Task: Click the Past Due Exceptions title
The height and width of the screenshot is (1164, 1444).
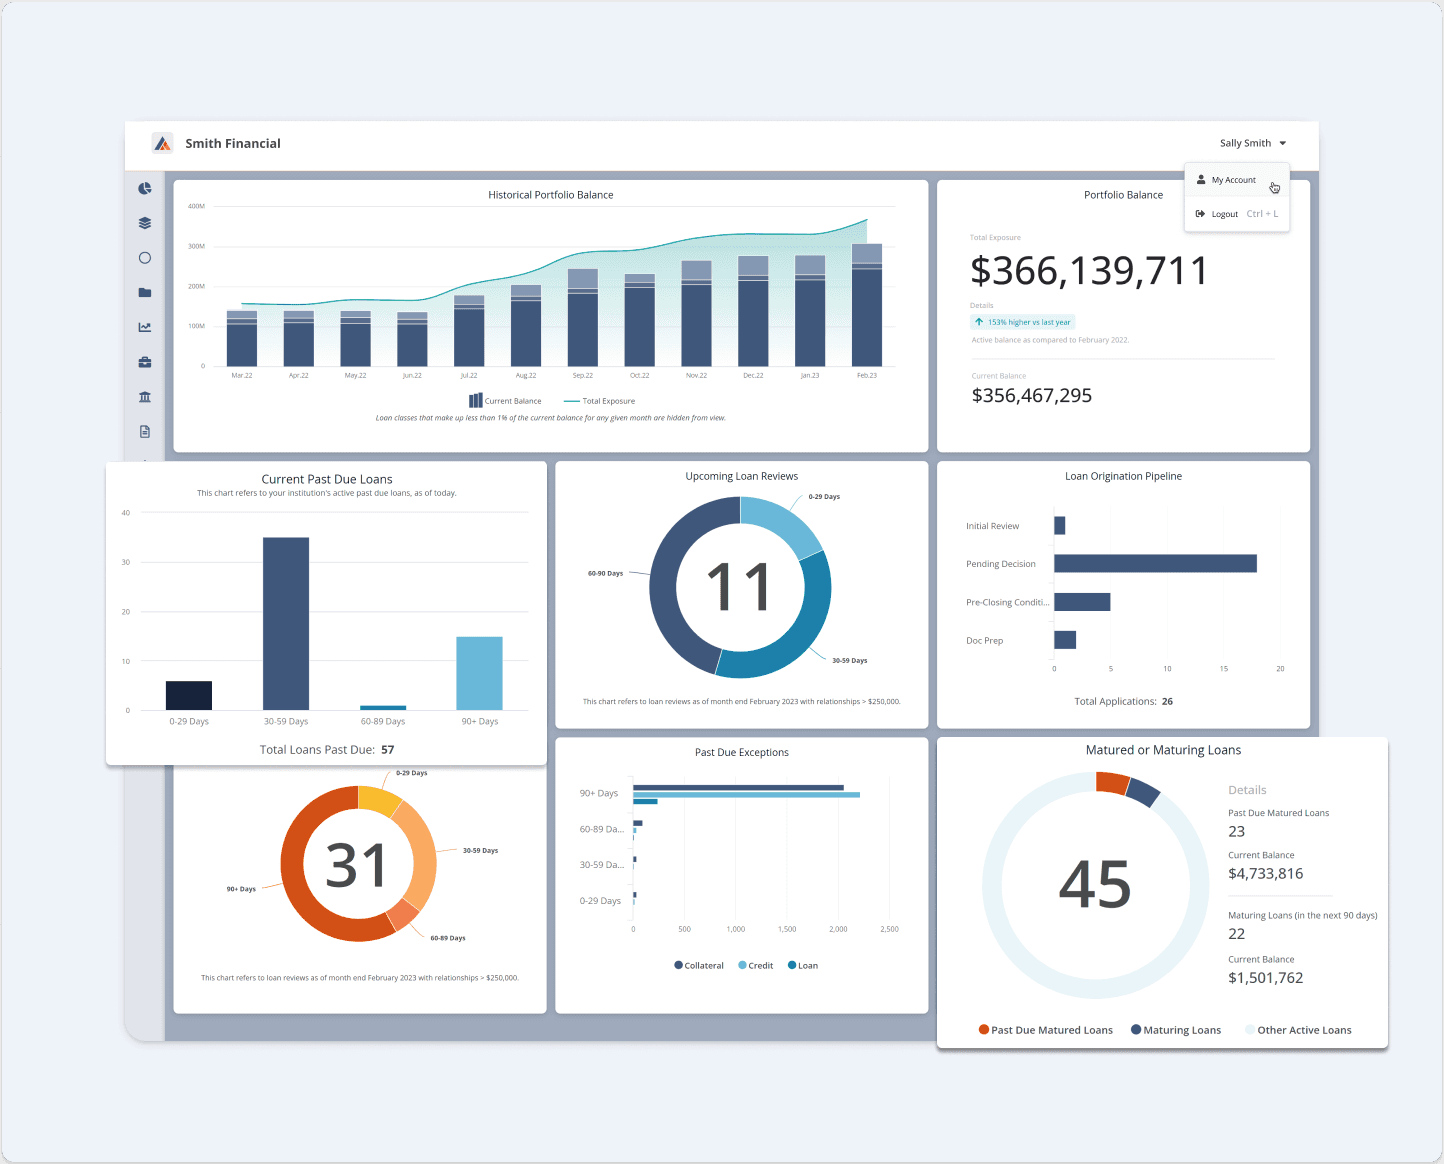Action: tap(742, 752)
